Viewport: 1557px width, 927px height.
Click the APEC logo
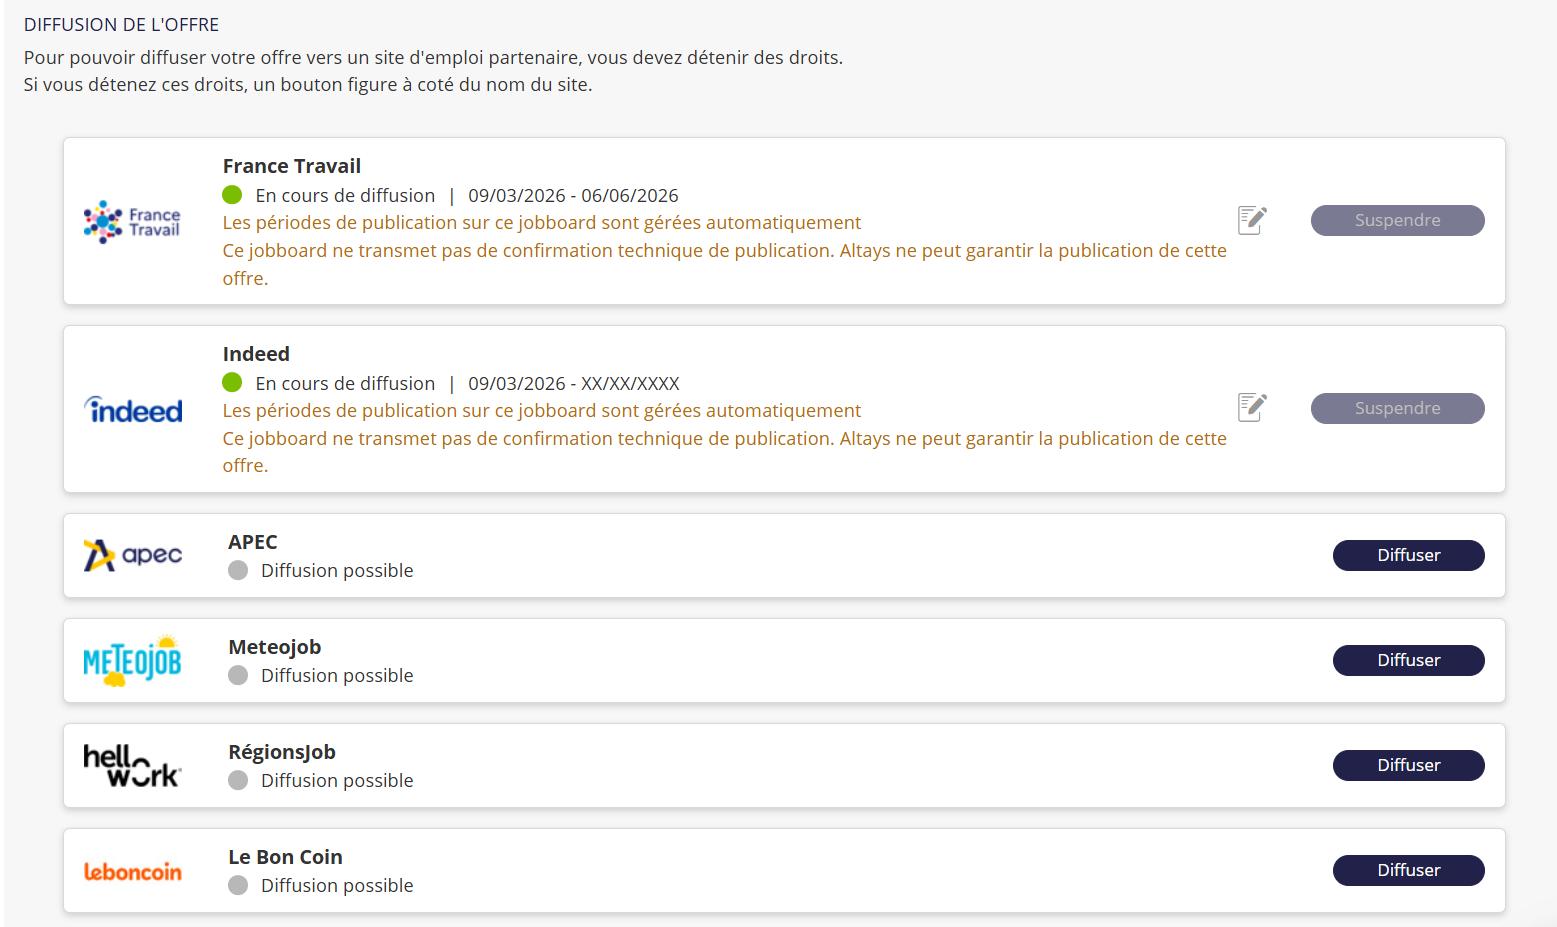(x=132, y=555)
